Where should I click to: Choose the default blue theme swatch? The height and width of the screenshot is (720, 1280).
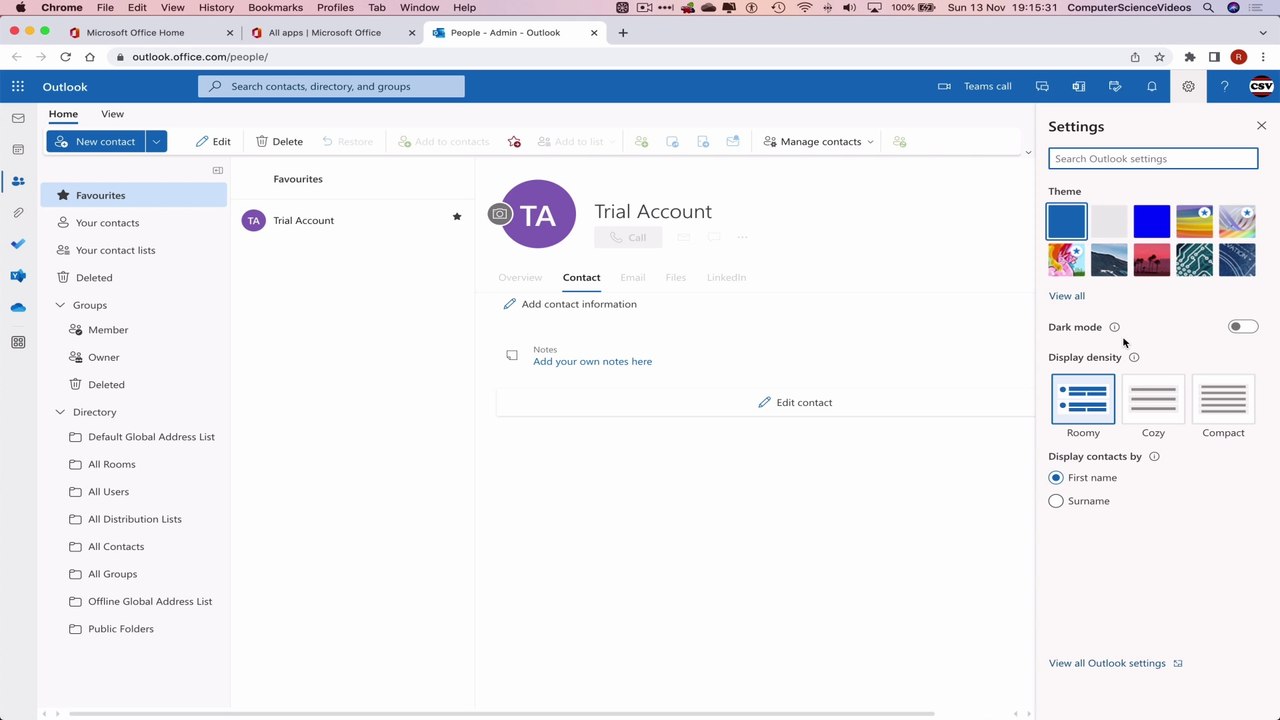[1066, 221]
